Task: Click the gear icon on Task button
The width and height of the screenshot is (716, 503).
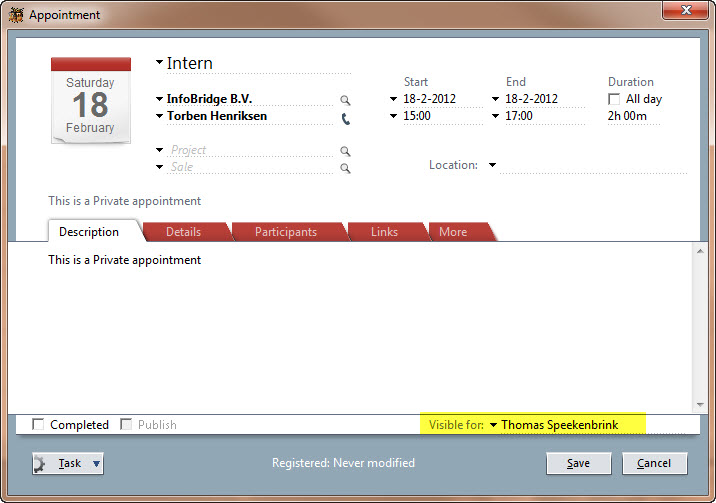Action: (40, 464)
